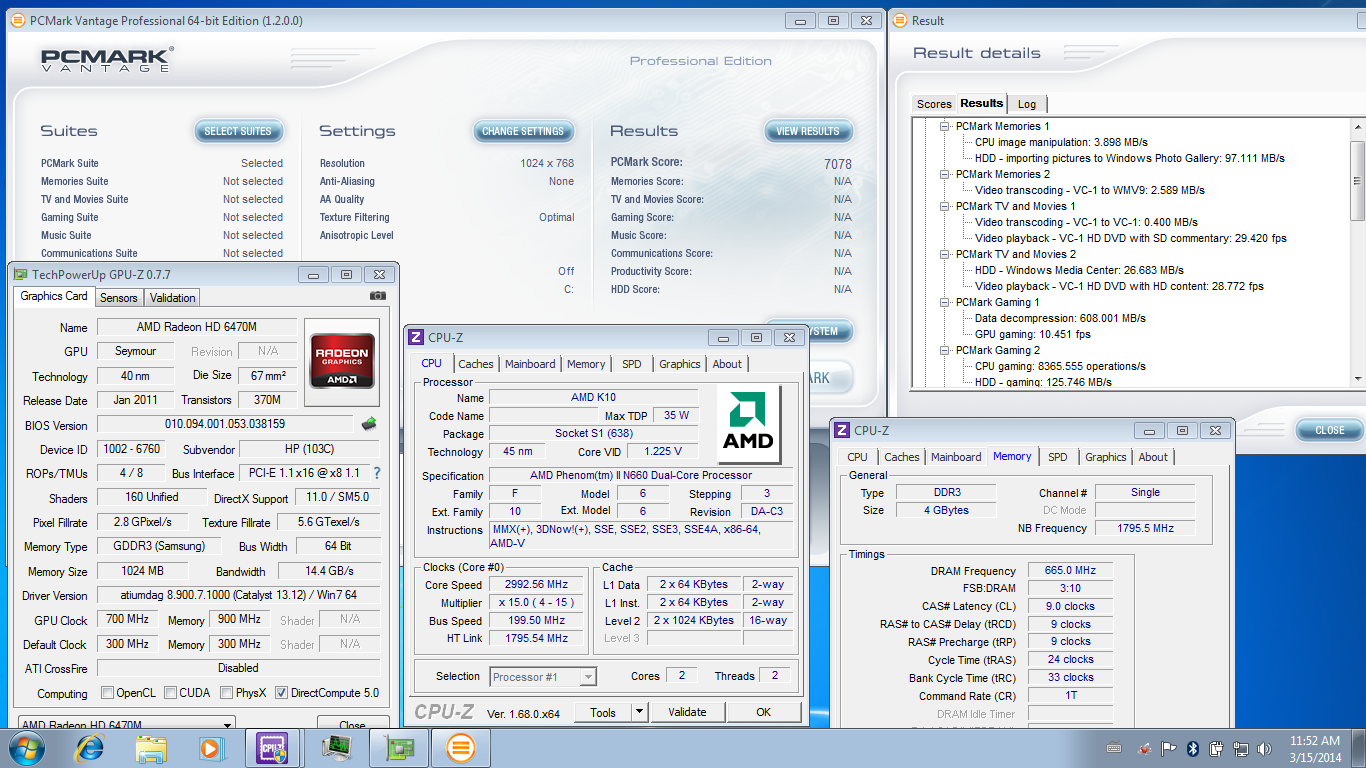The image size is (1366, 768).
Task: Switch to CPU-Z via its taskbar icon
Action: click(x=272, y=747)
